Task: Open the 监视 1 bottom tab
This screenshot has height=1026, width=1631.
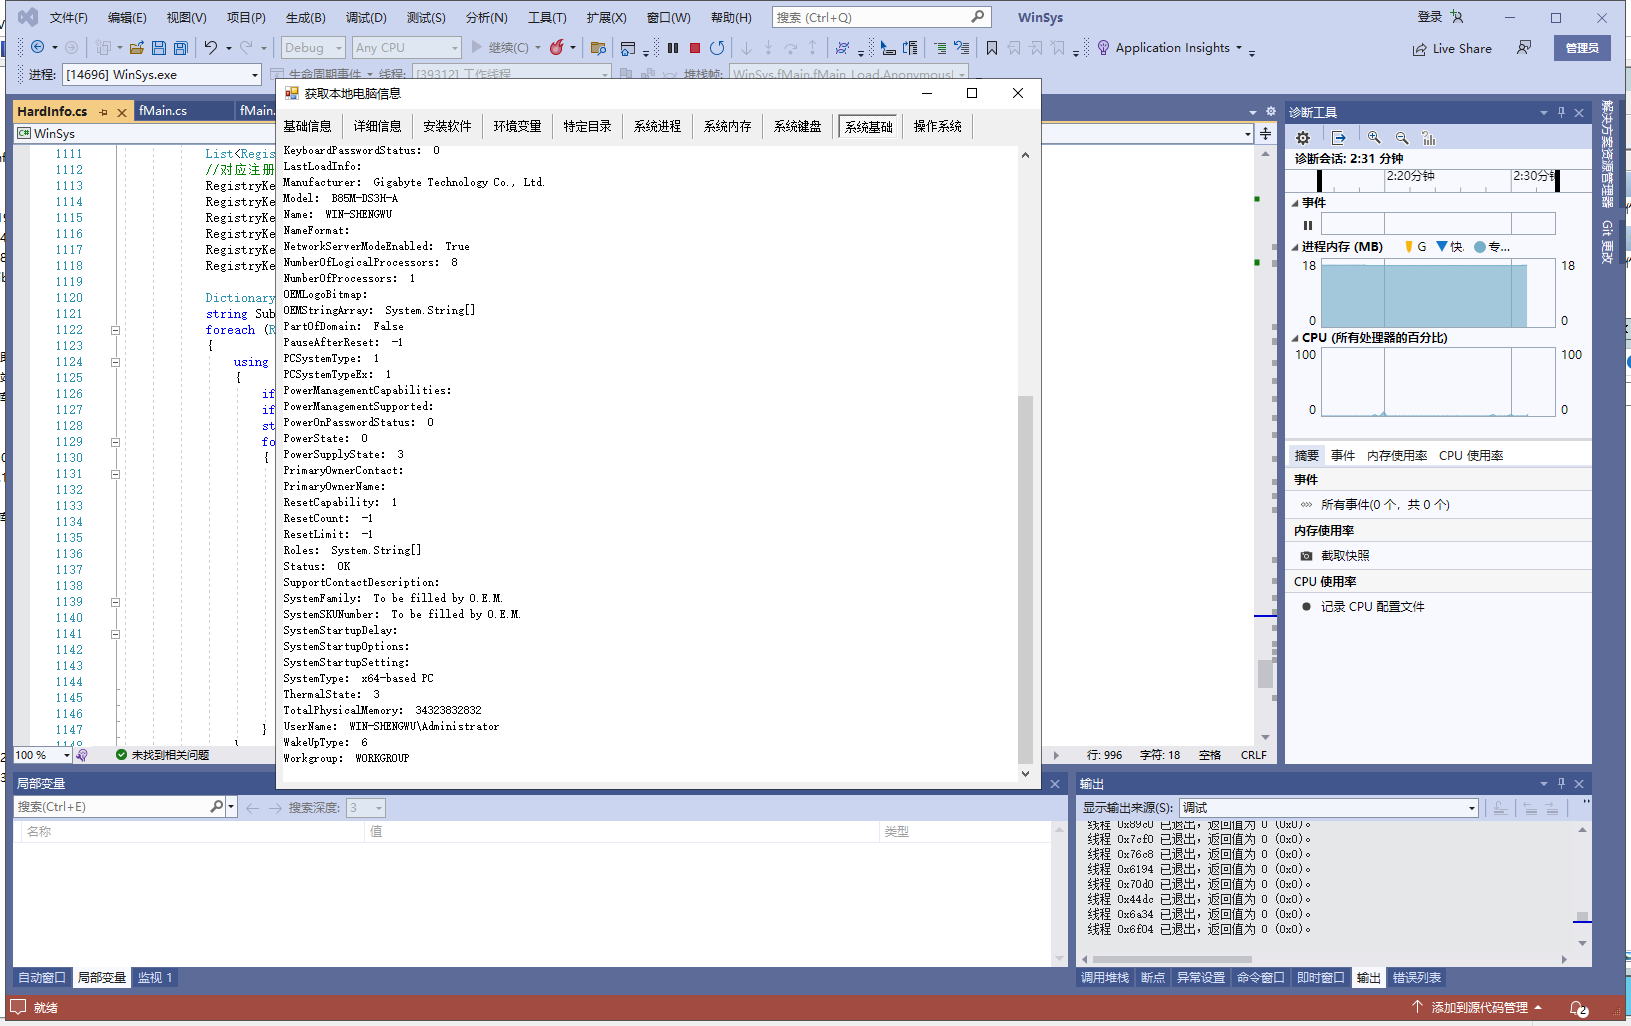Action: (155, 978)
